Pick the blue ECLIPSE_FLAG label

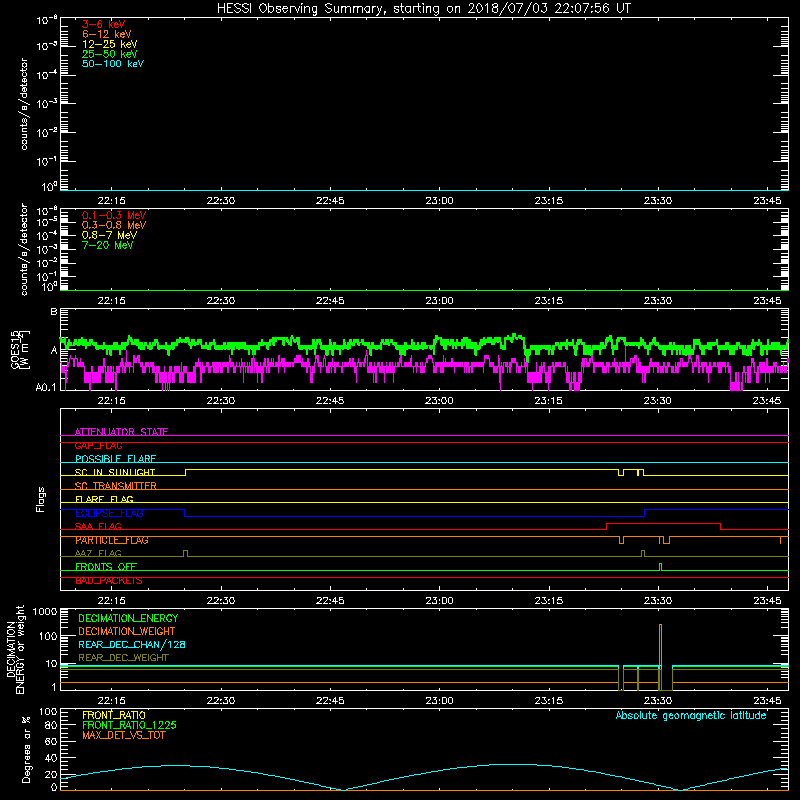(109, 513)
